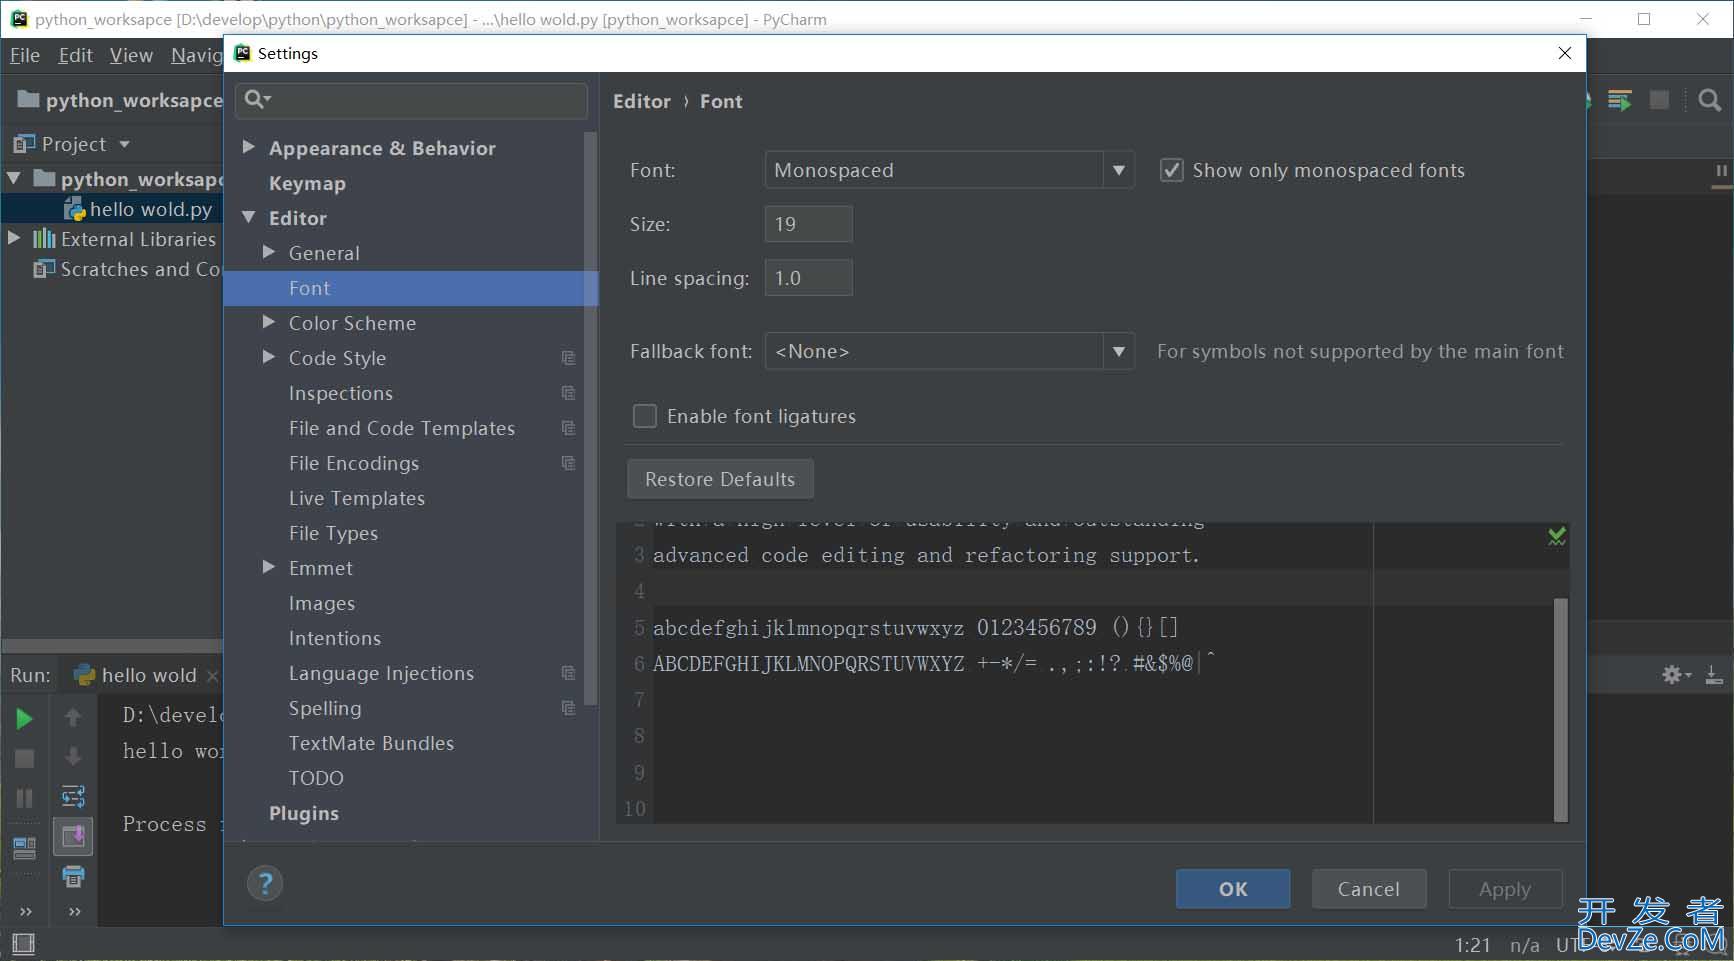Open the View menu

(131, 55)
